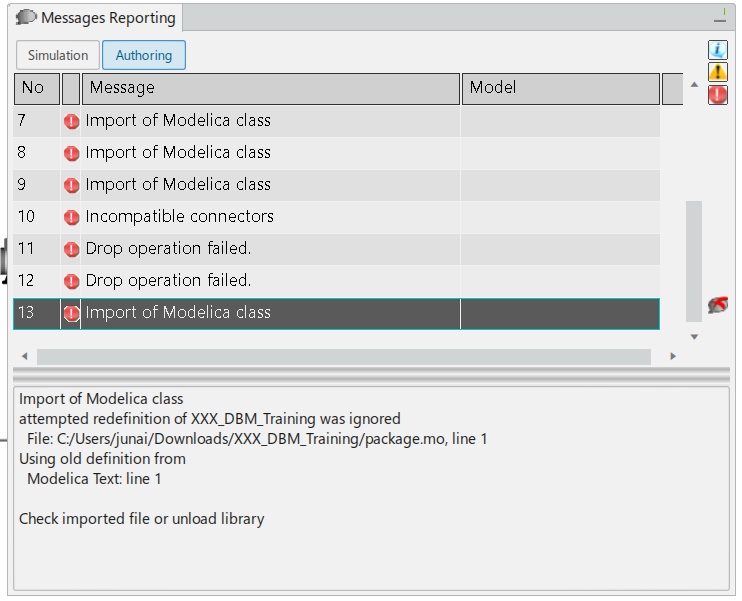Toggle the error messages filter icon
This screenshot has height=601, width=742.
coord(717,95)
